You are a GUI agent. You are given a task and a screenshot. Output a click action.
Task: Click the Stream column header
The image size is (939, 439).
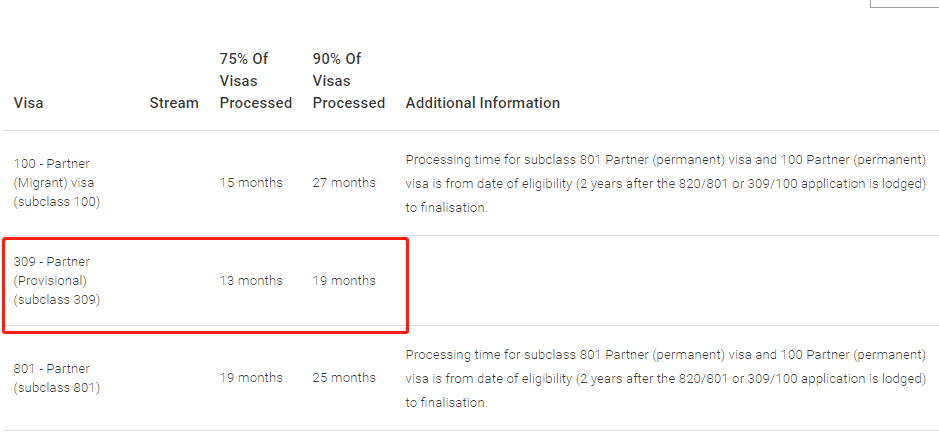(x=174, y=103)
